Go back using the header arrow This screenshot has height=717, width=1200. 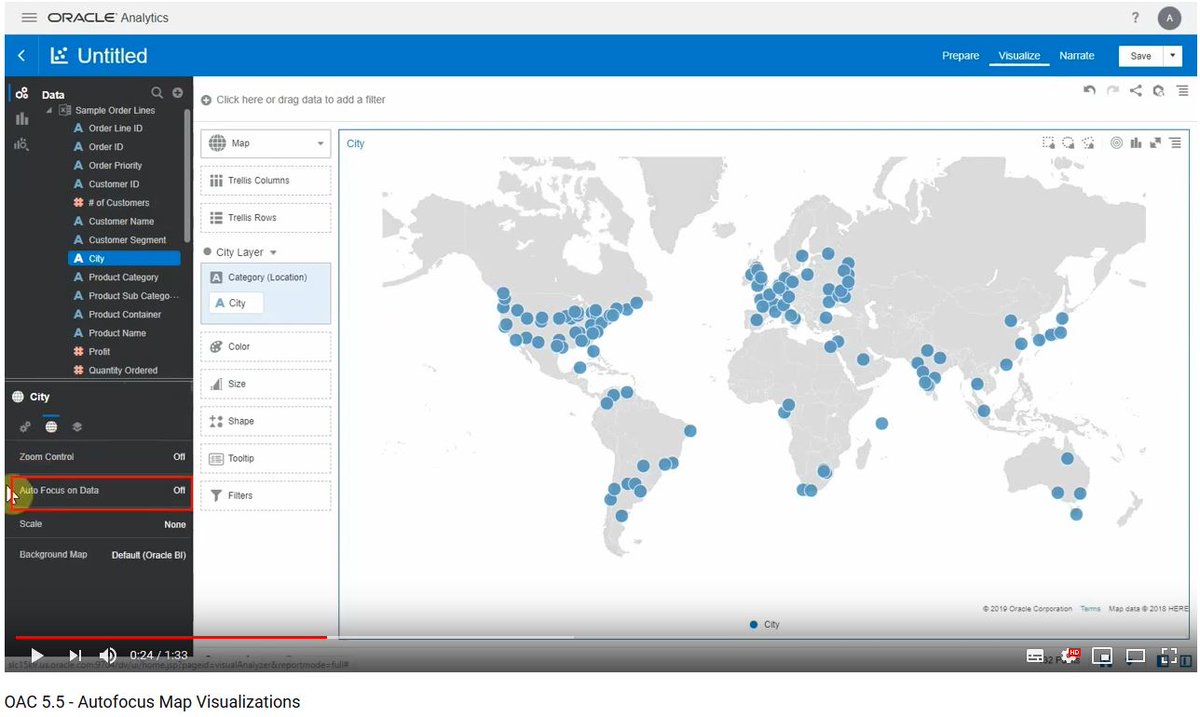[21, 56]
